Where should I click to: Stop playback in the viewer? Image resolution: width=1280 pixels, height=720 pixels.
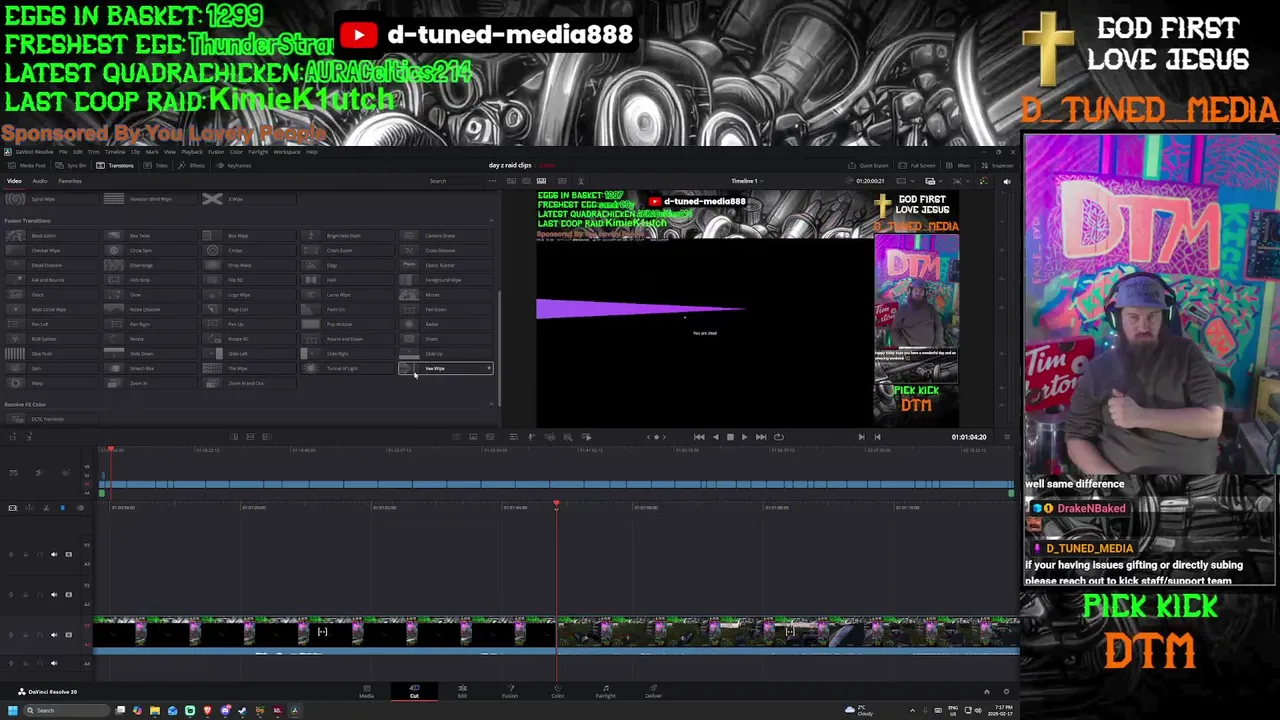[730, 437]
